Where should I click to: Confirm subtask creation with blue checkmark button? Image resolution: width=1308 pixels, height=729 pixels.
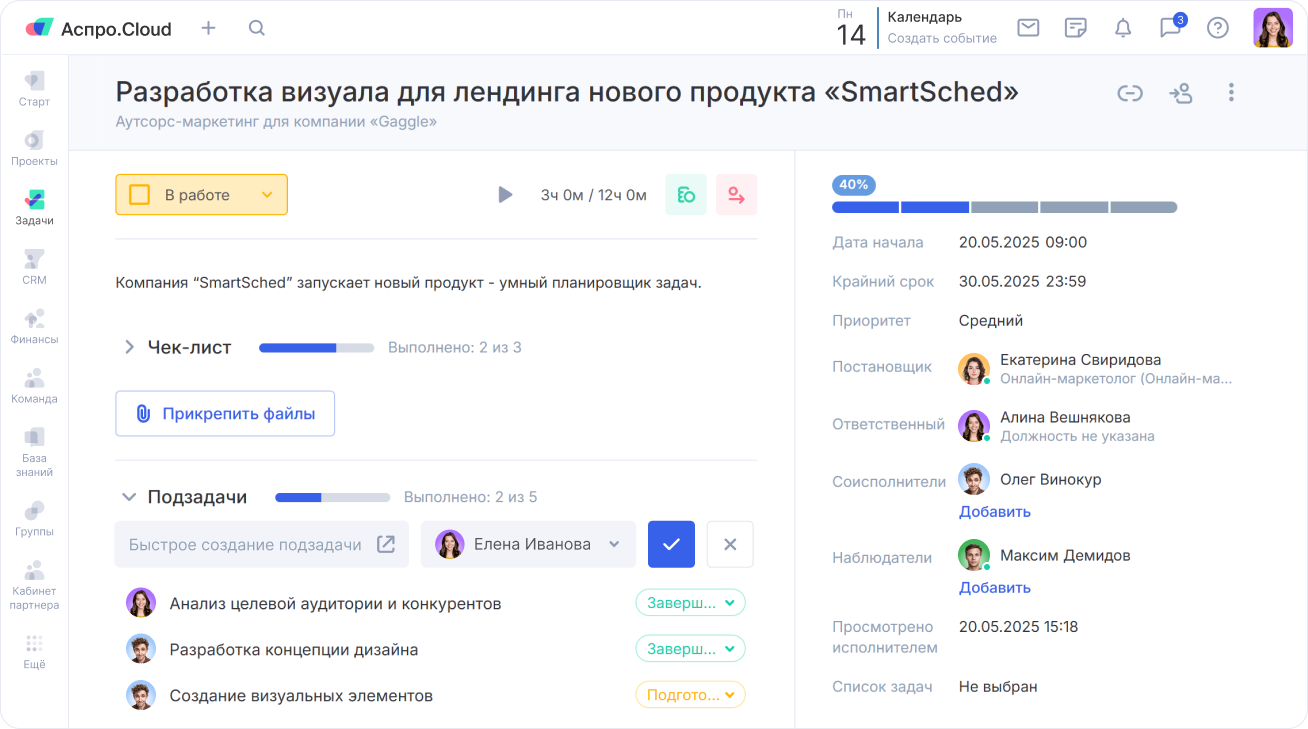pyautogui.click(x=671, y=545)
